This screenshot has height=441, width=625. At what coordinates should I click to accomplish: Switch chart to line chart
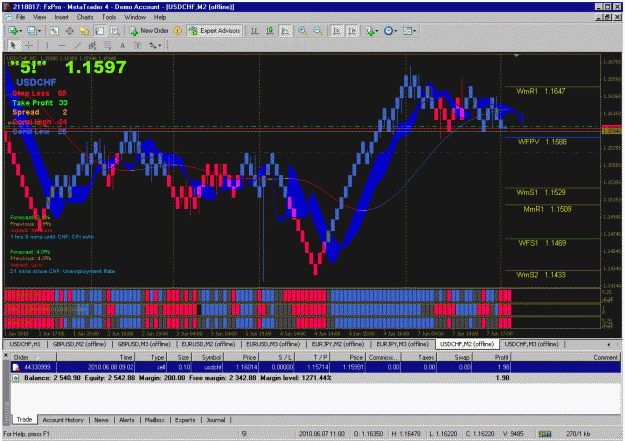click(285, 31)
